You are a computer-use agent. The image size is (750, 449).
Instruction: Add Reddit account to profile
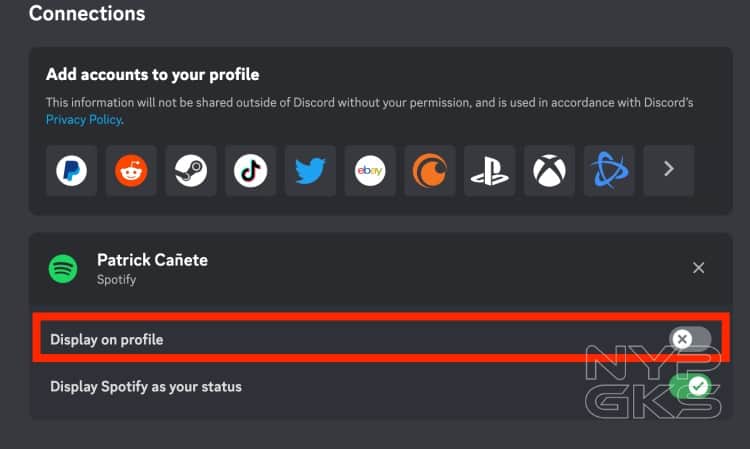click(x=131, y=171)
